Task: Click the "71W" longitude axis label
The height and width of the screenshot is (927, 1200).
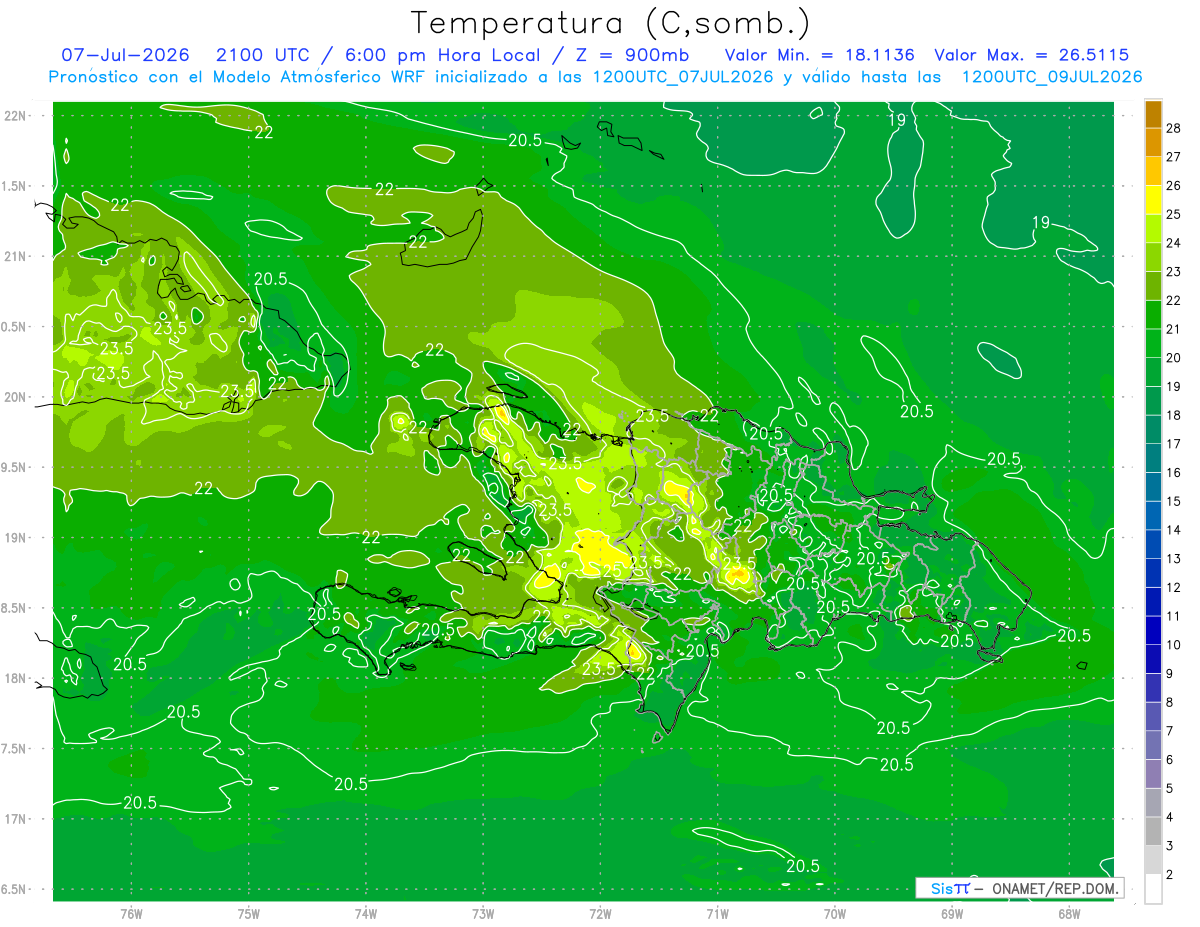Action: click(x=717, y=915)
